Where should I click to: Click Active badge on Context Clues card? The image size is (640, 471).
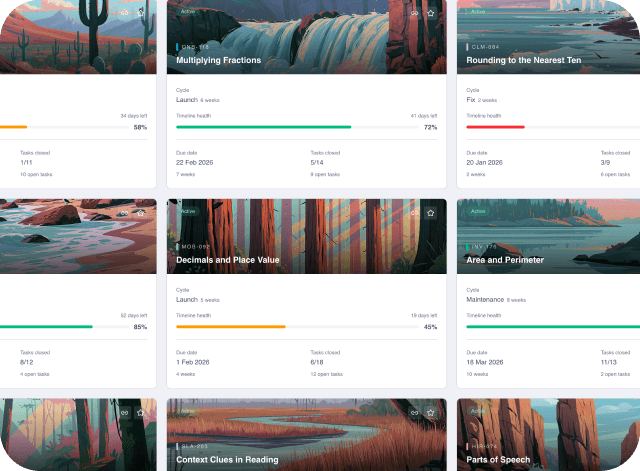[188, 411]
